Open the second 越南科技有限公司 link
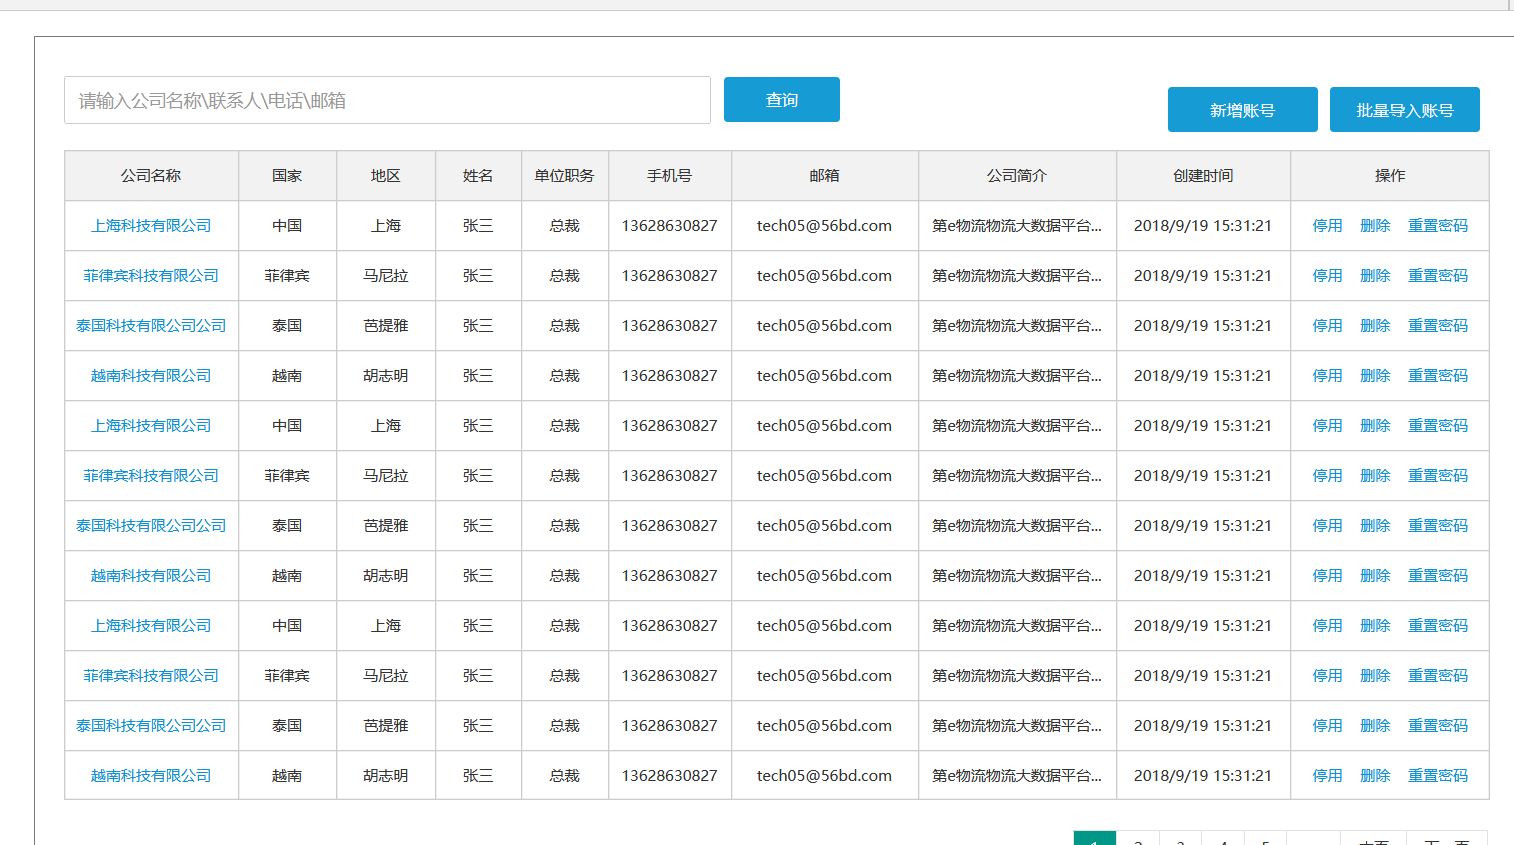This screenshot has height=845, width=1514. coord(151,576)
